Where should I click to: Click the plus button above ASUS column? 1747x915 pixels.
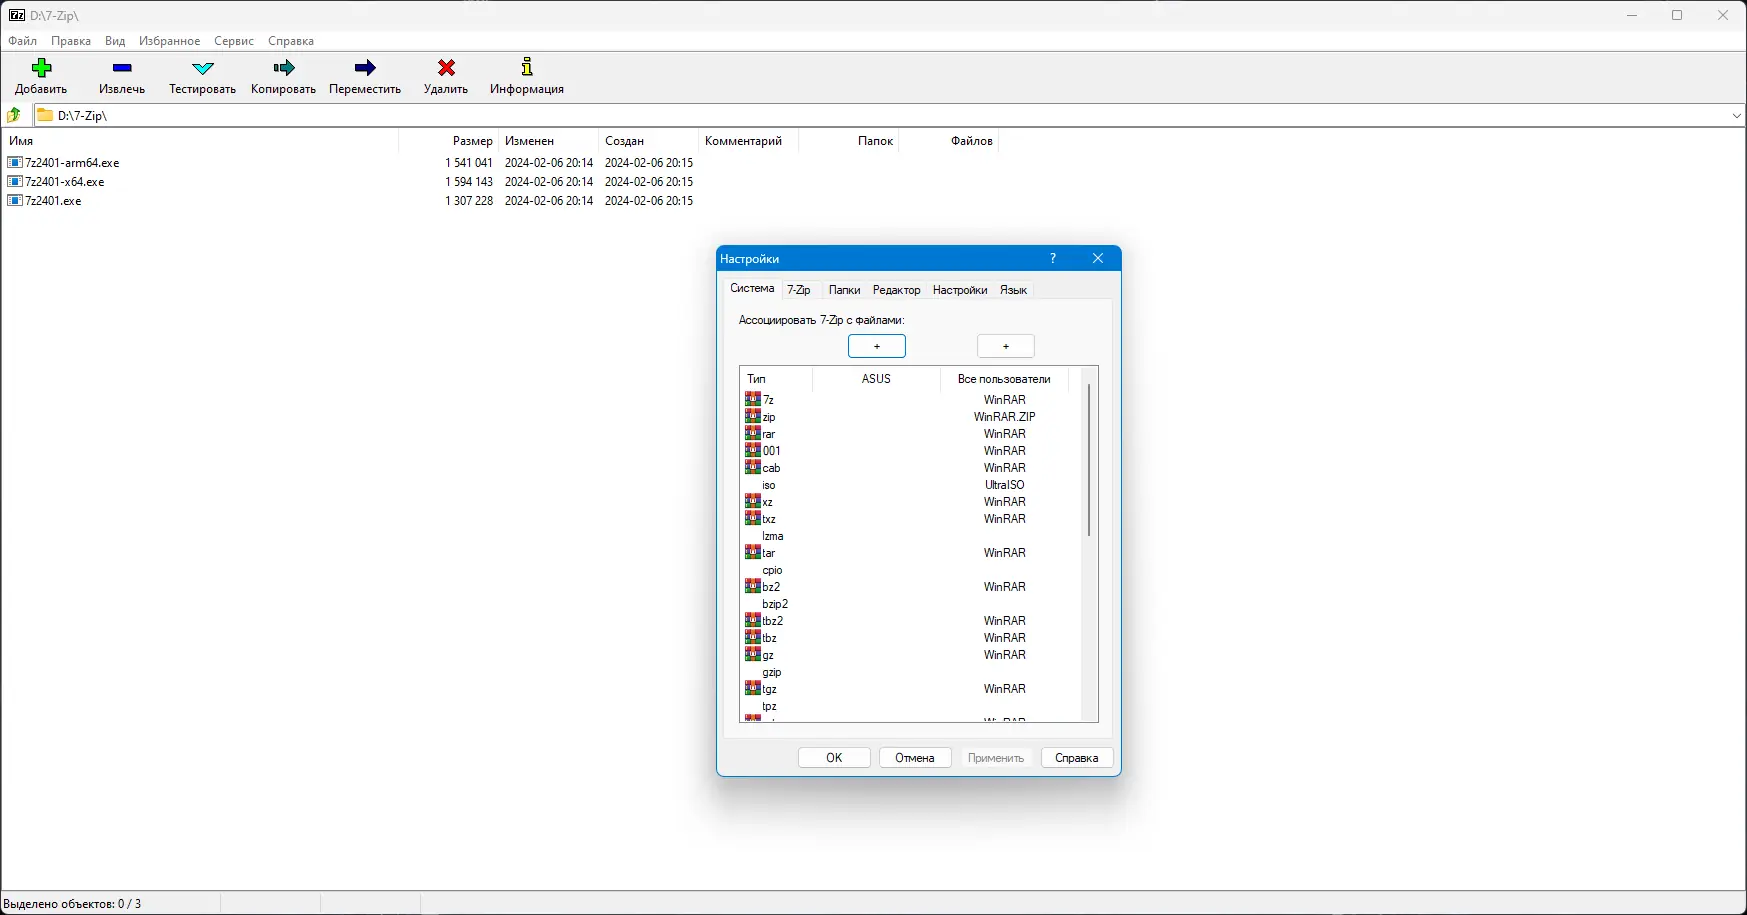tap(877, 346)
